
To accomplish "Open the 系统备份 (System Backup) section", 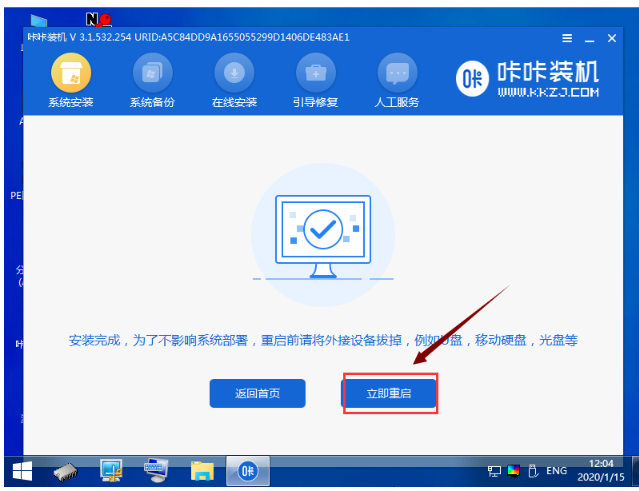I will pos(152,82).
